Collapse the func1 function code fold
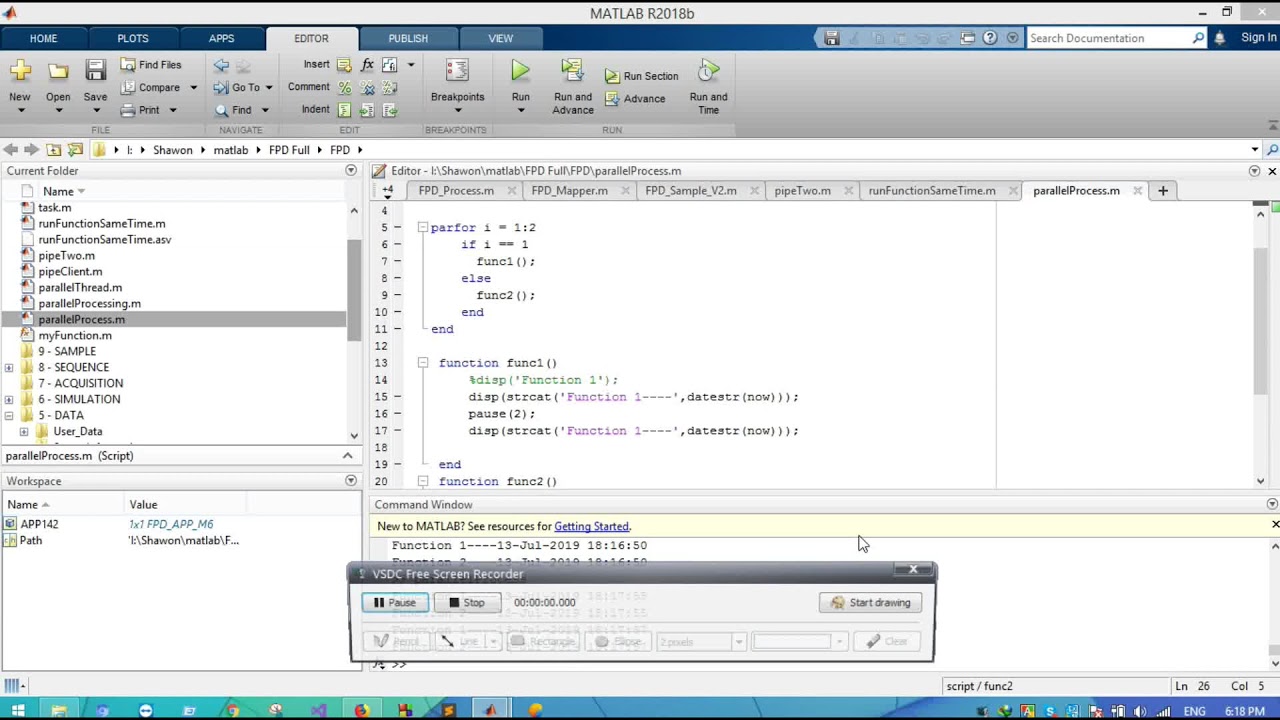This screenshot has height=720, width=1280. [422, 363]
